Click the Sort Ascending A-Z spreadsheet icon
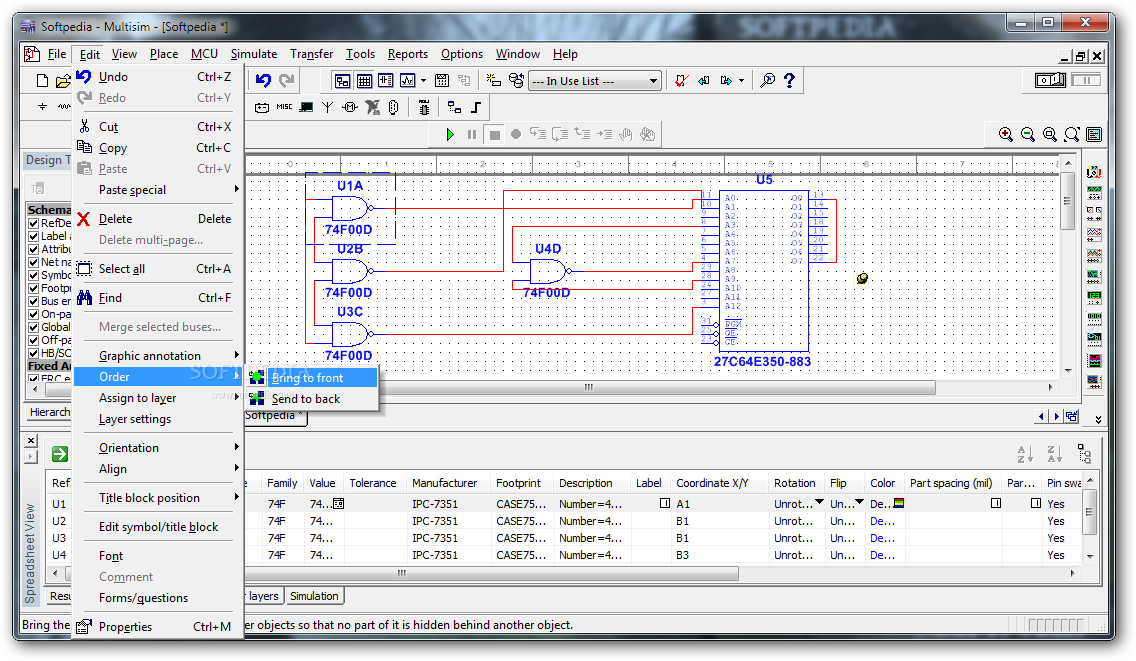 coord(1024,454)
